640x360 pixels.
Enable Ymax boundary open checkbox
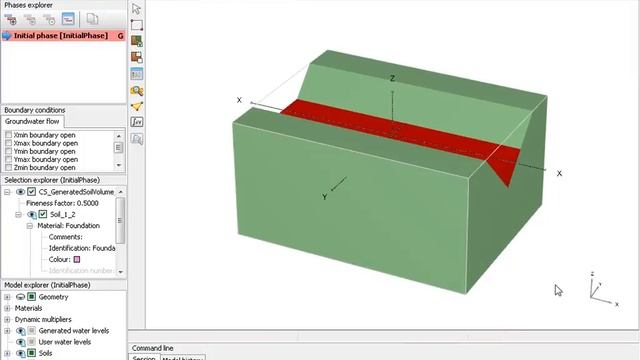point(8,160)
